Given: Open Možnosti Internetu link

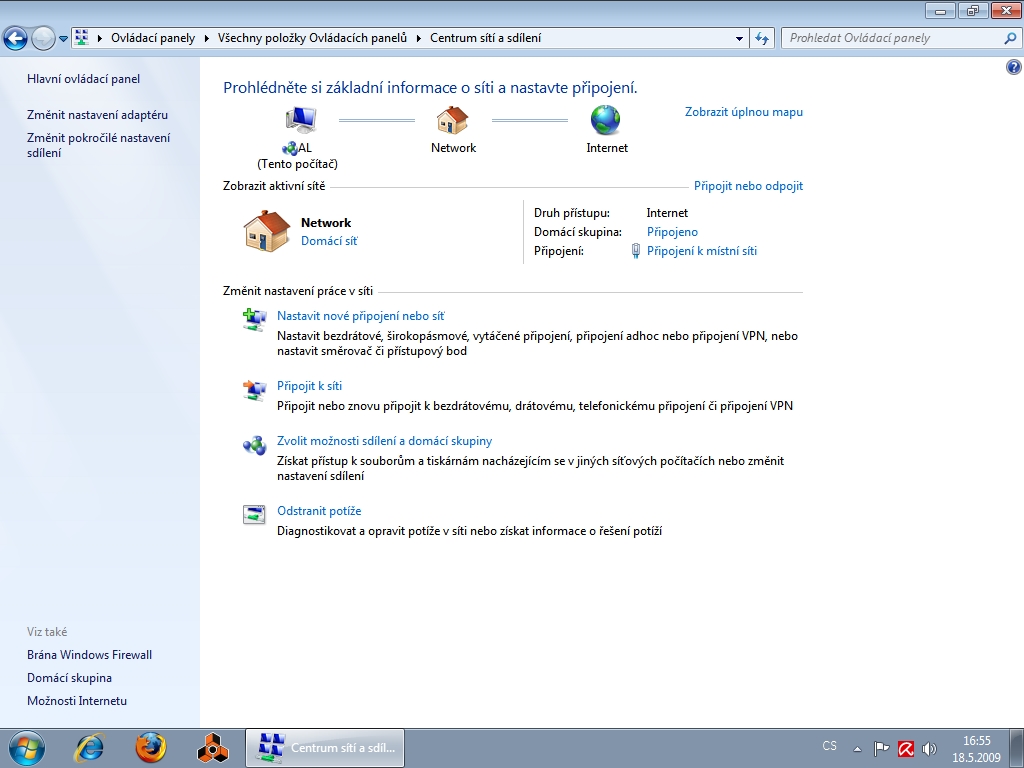Looking at the screenshot, I should [x=77, y=701].
